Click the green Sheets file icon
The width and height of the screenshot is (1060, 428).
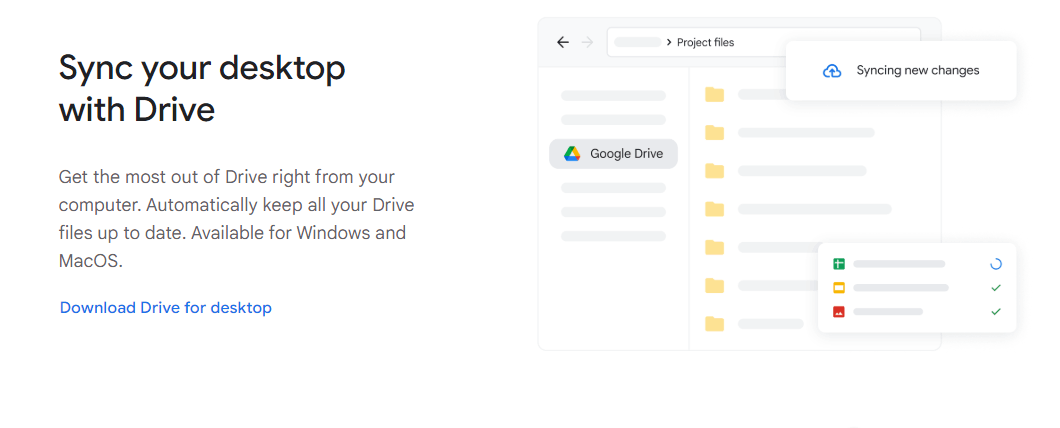[x=838, y=264]
